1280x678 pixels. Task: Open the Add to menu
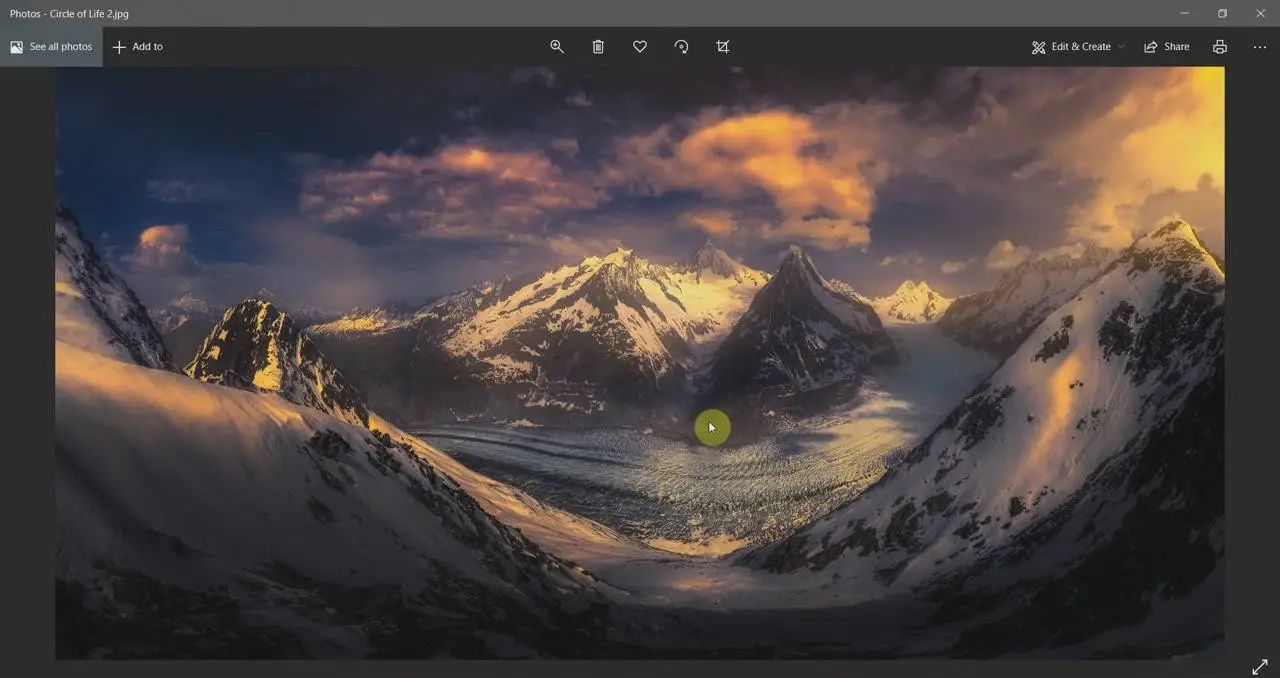tap(138, 47)
